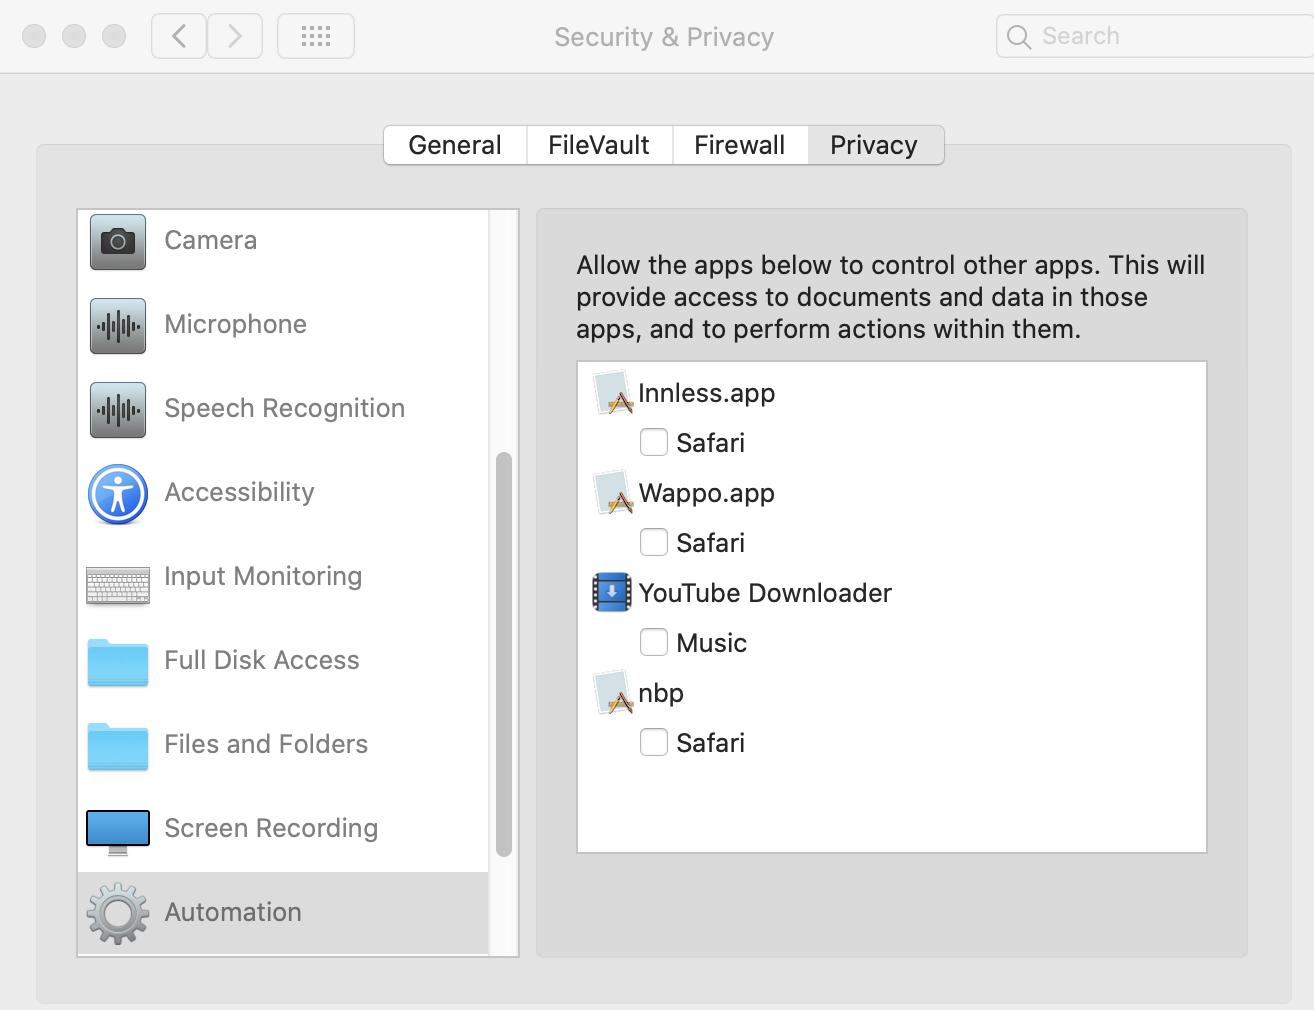Select the Camera icon in privacy list
This screenshot has width=1314, height=1010.
pos(118,242)
